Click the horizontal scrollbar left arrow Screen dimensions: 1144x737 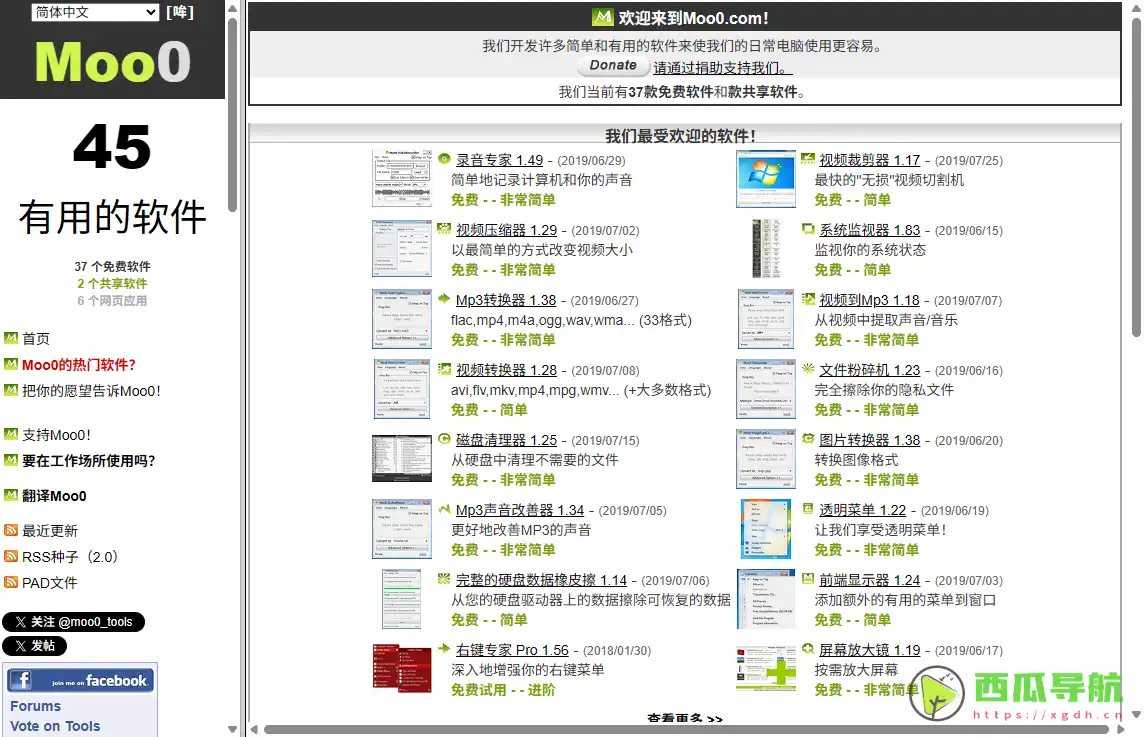pos(254,729)
